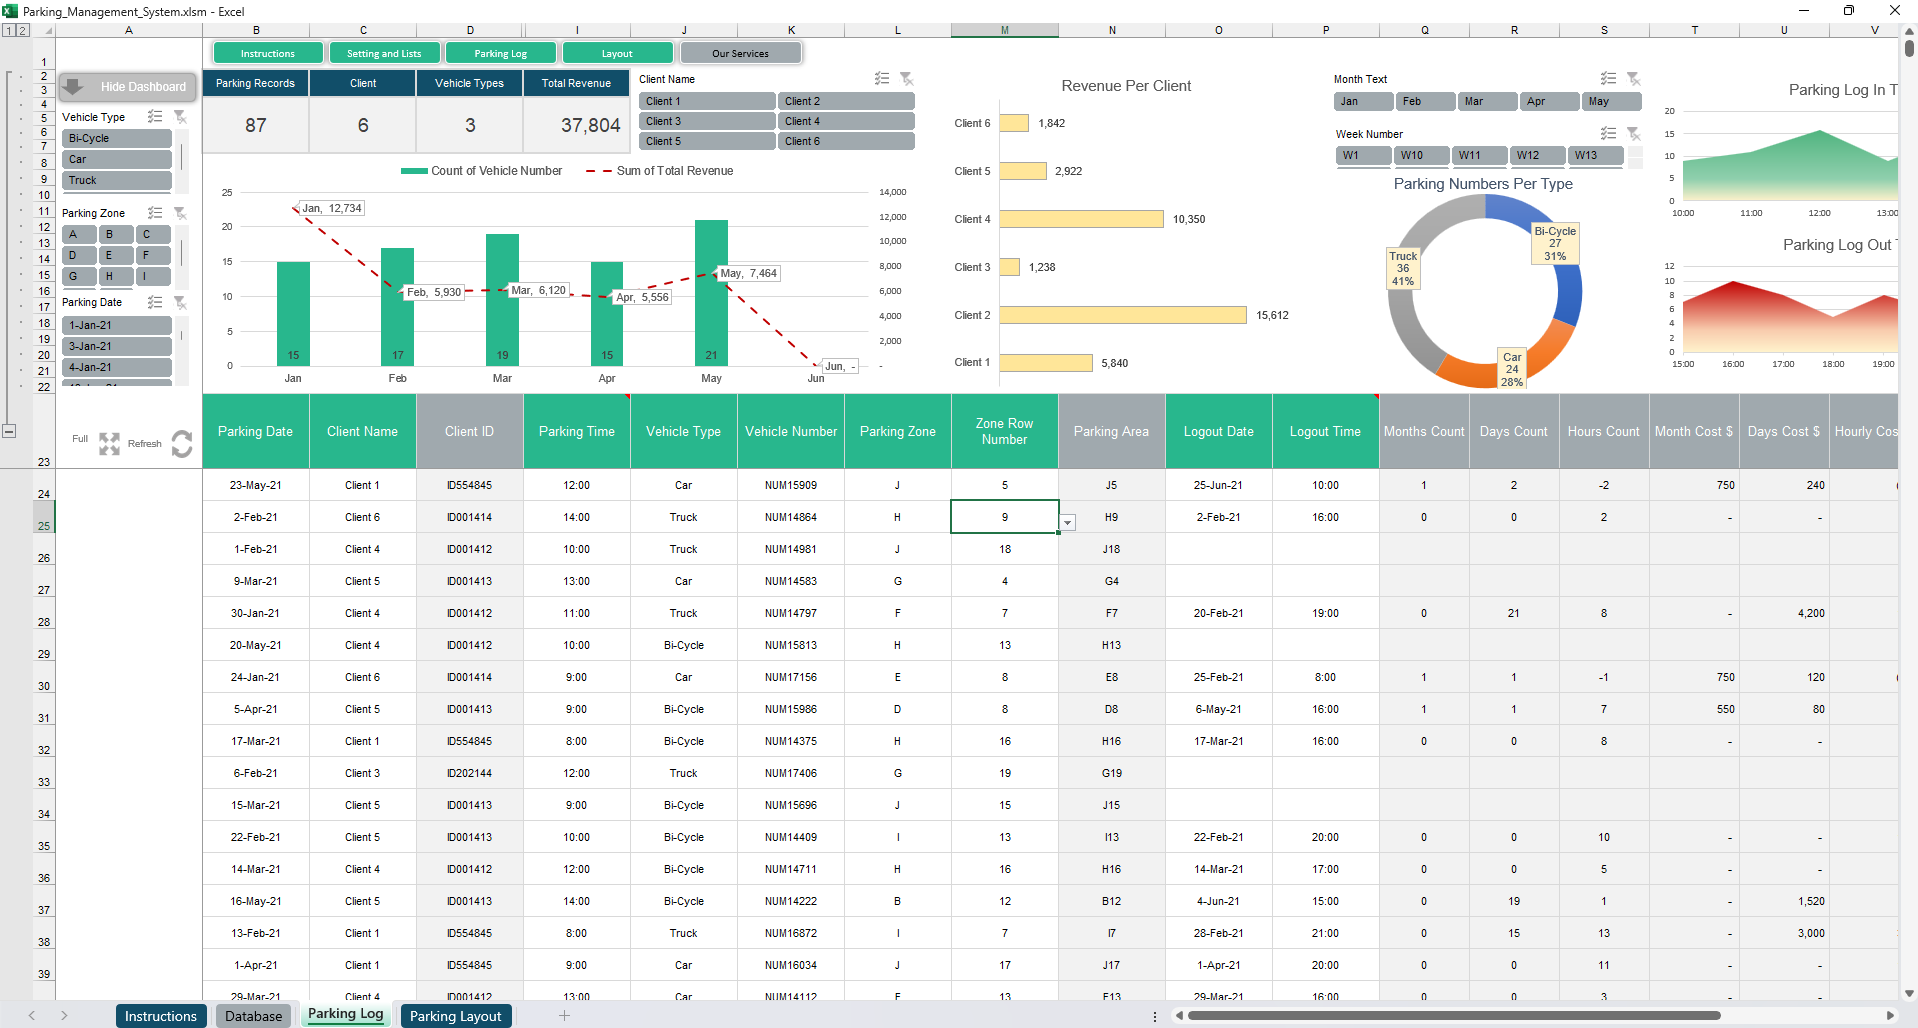This screenshot has width=1918, height=1028.
Task: Toggle the Truck vehicle type filter
Action: click(x=116, y=181)
